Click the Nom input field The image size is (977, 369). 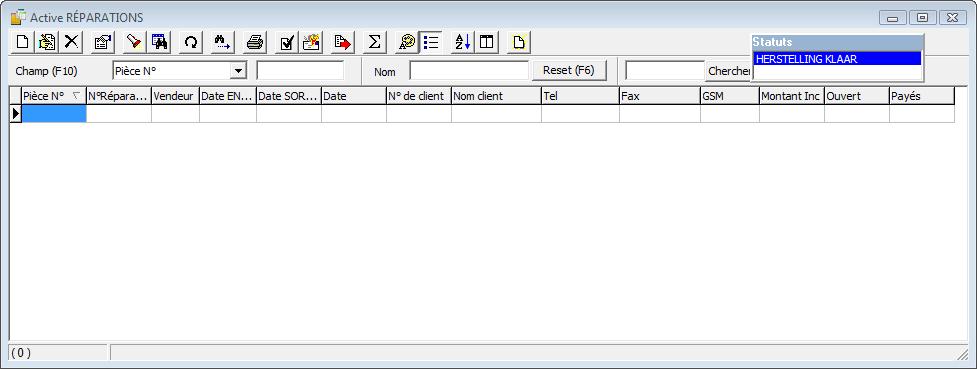469,70
